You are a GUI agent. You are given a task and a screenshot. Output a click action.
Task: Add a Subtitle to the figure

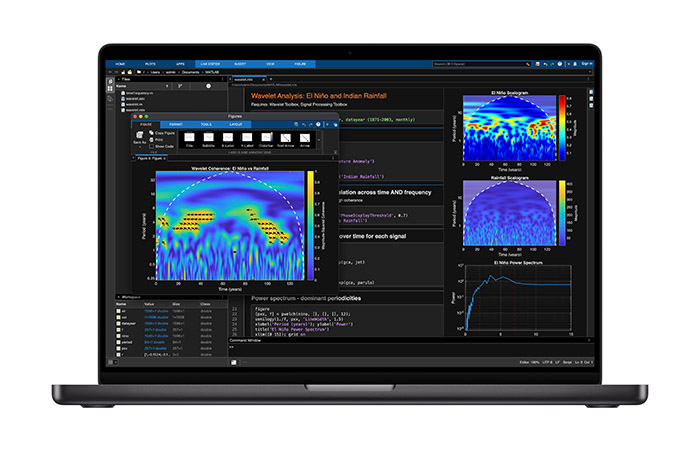tap(206, 138)
